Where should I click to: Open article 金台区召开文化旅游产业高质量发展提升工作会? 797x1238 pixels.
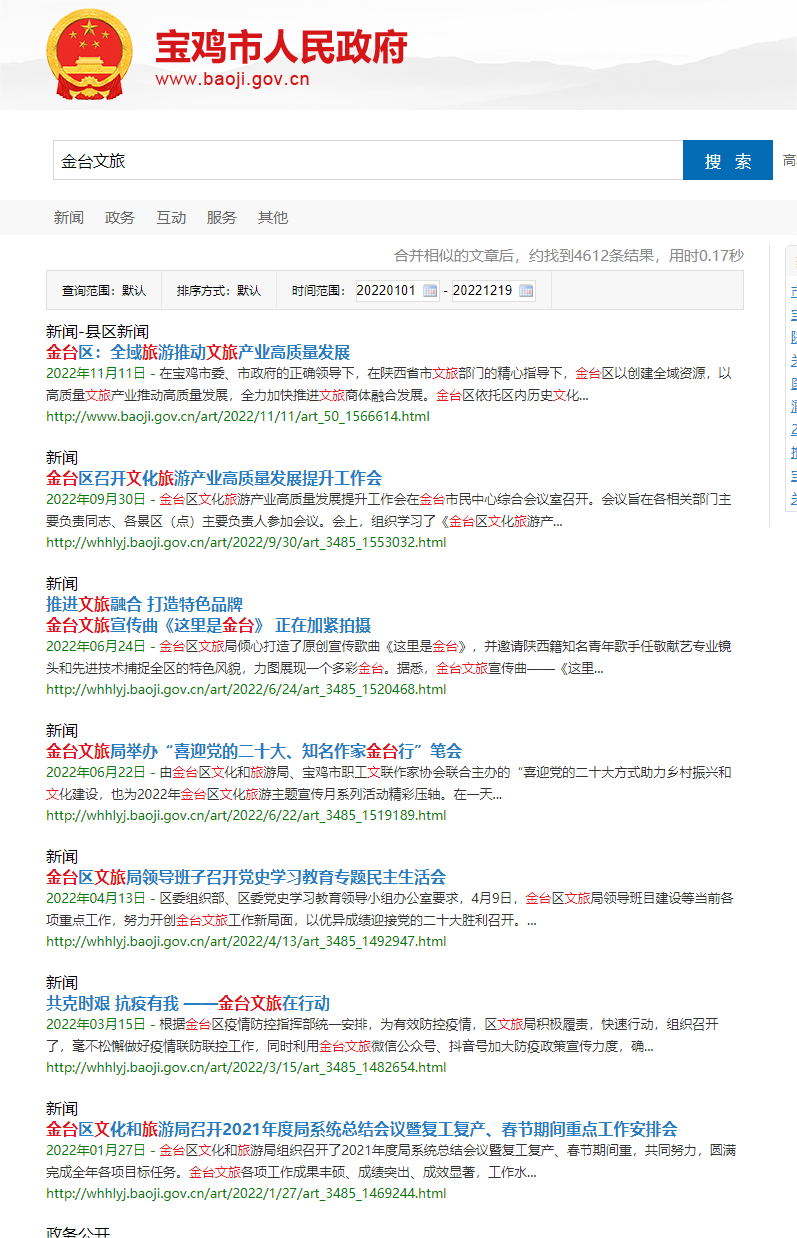214,478
